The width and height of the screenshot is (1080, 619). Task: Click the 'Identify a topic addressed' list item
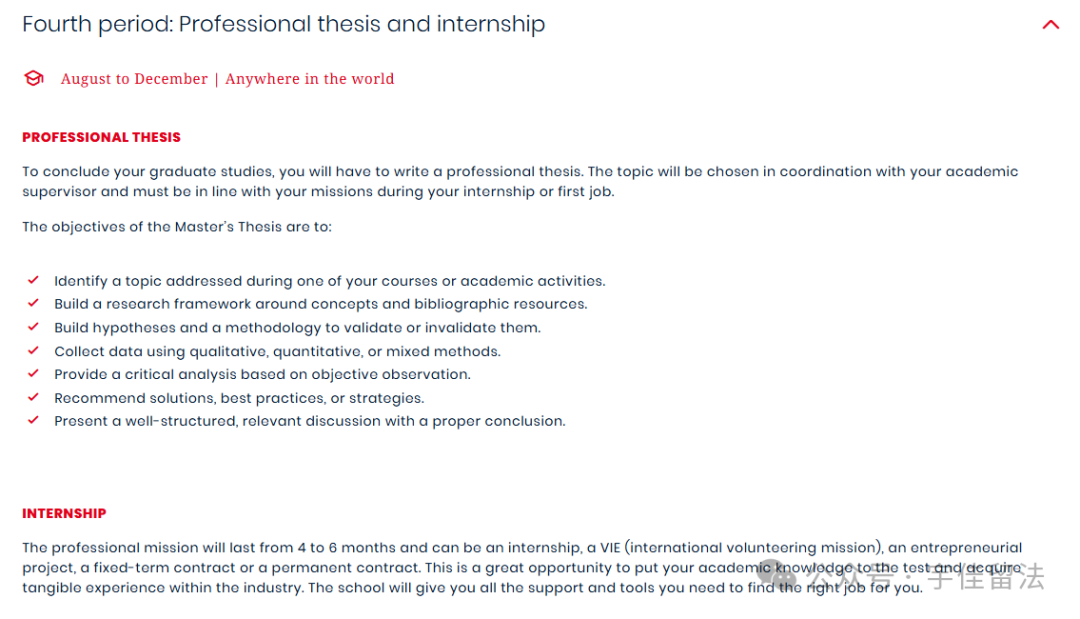click(329, 281)
